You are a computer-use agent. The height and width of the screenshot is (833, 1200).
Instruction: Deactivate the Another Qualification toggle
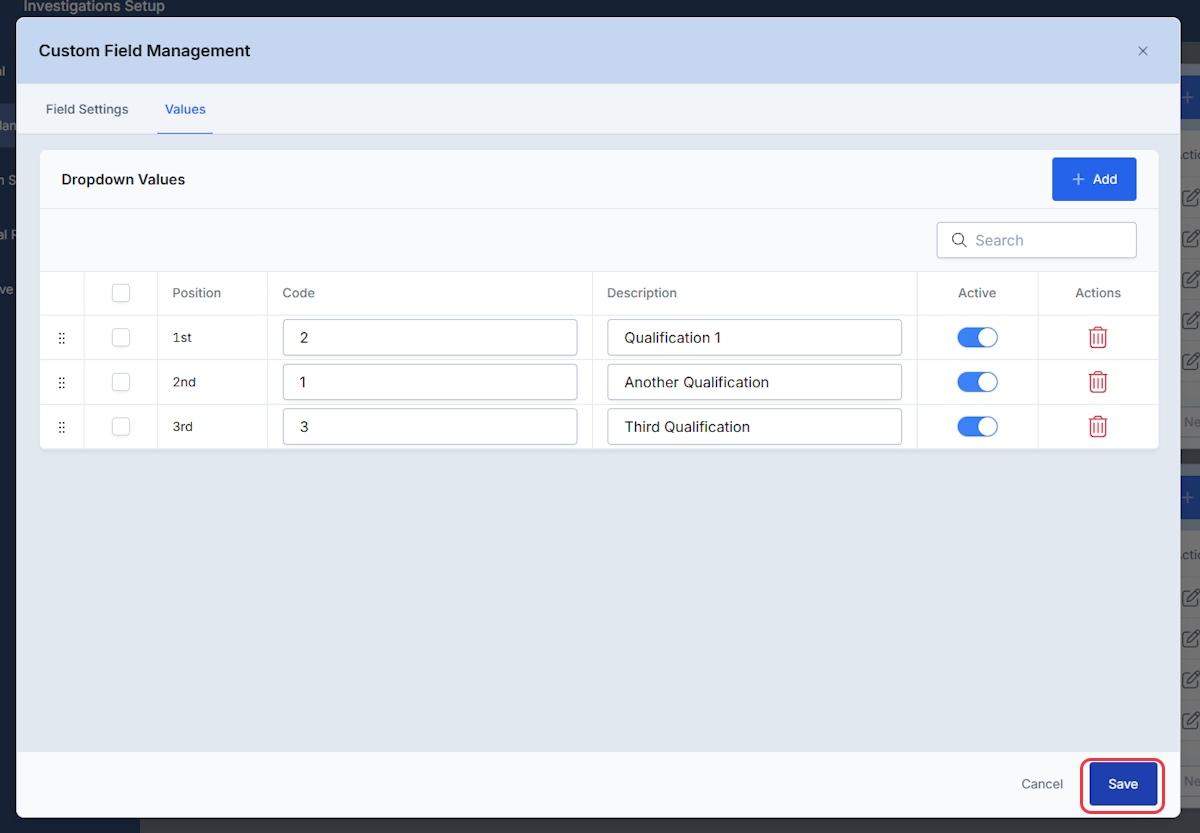978,382
